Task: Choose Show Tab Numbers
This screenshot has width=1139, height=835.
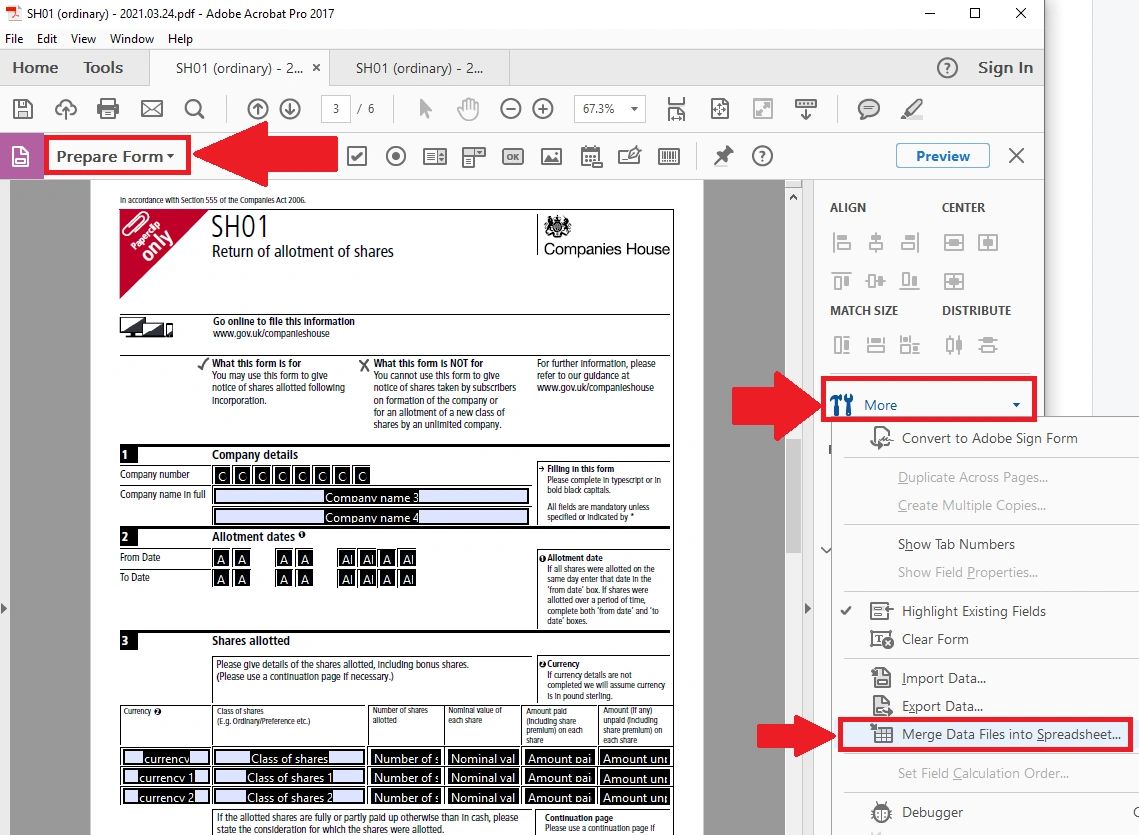Action: (956, 544)
